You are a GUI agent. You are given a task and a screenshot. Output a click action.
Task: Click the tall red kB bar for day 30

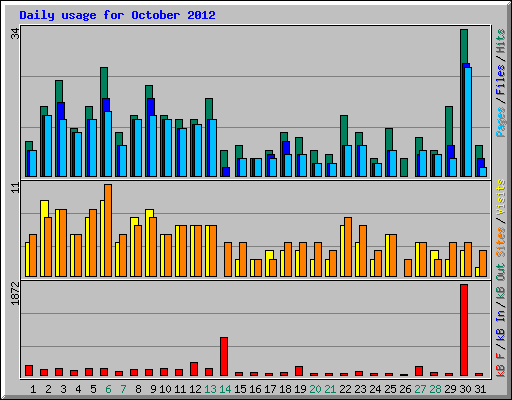(464, 330)
